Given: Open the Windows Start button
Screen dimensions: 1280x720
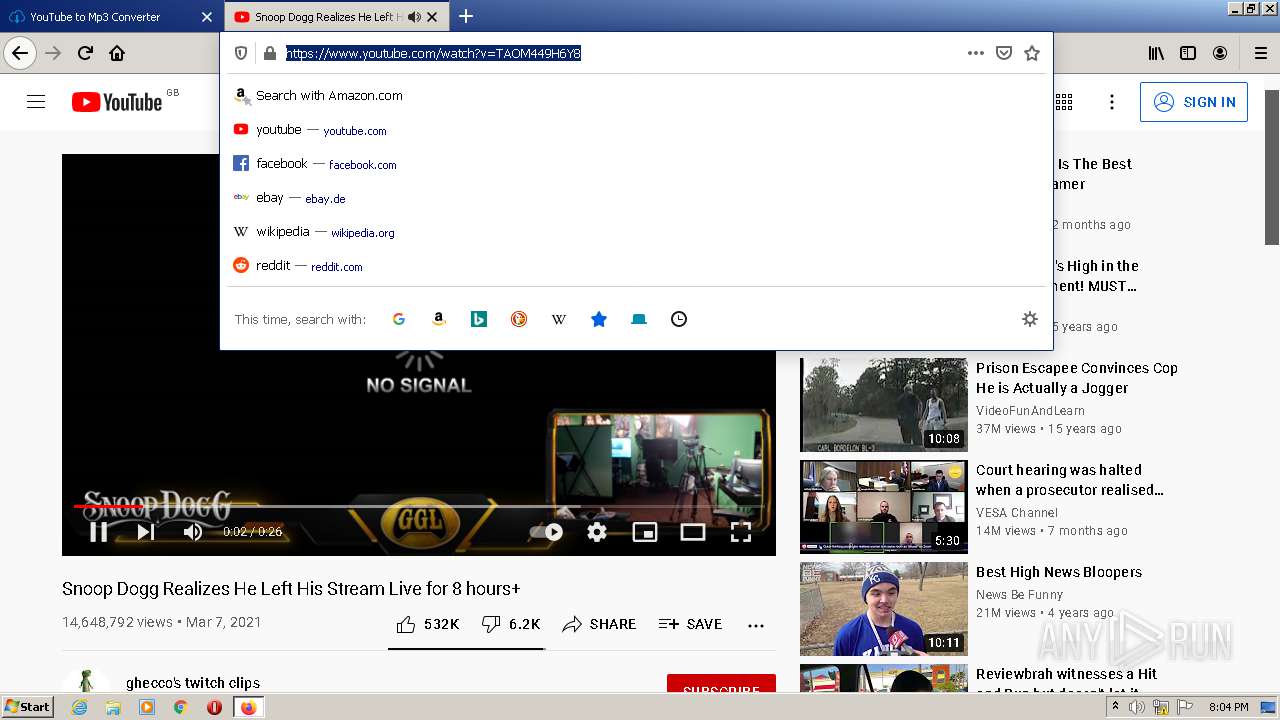Looking at the screenshot, I should pos(28,707).
